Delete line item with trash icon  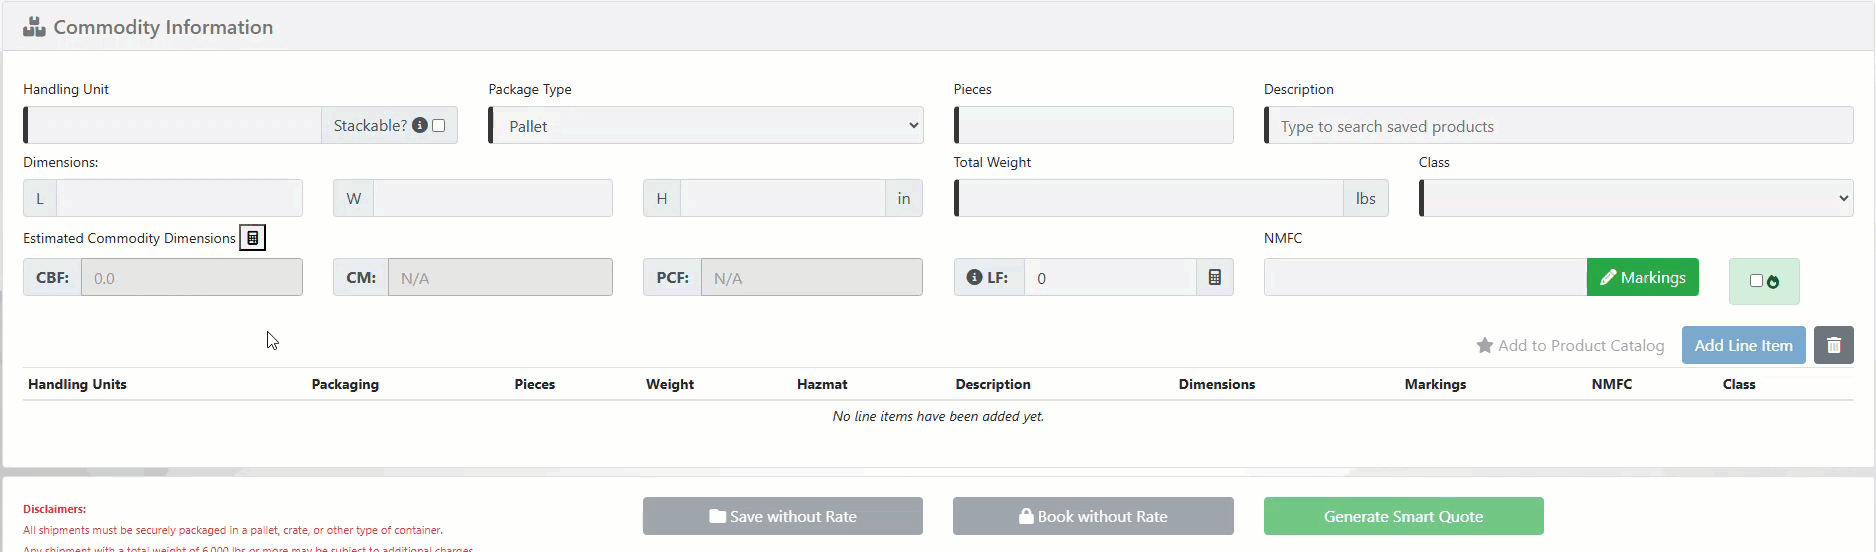(1833, 345)
